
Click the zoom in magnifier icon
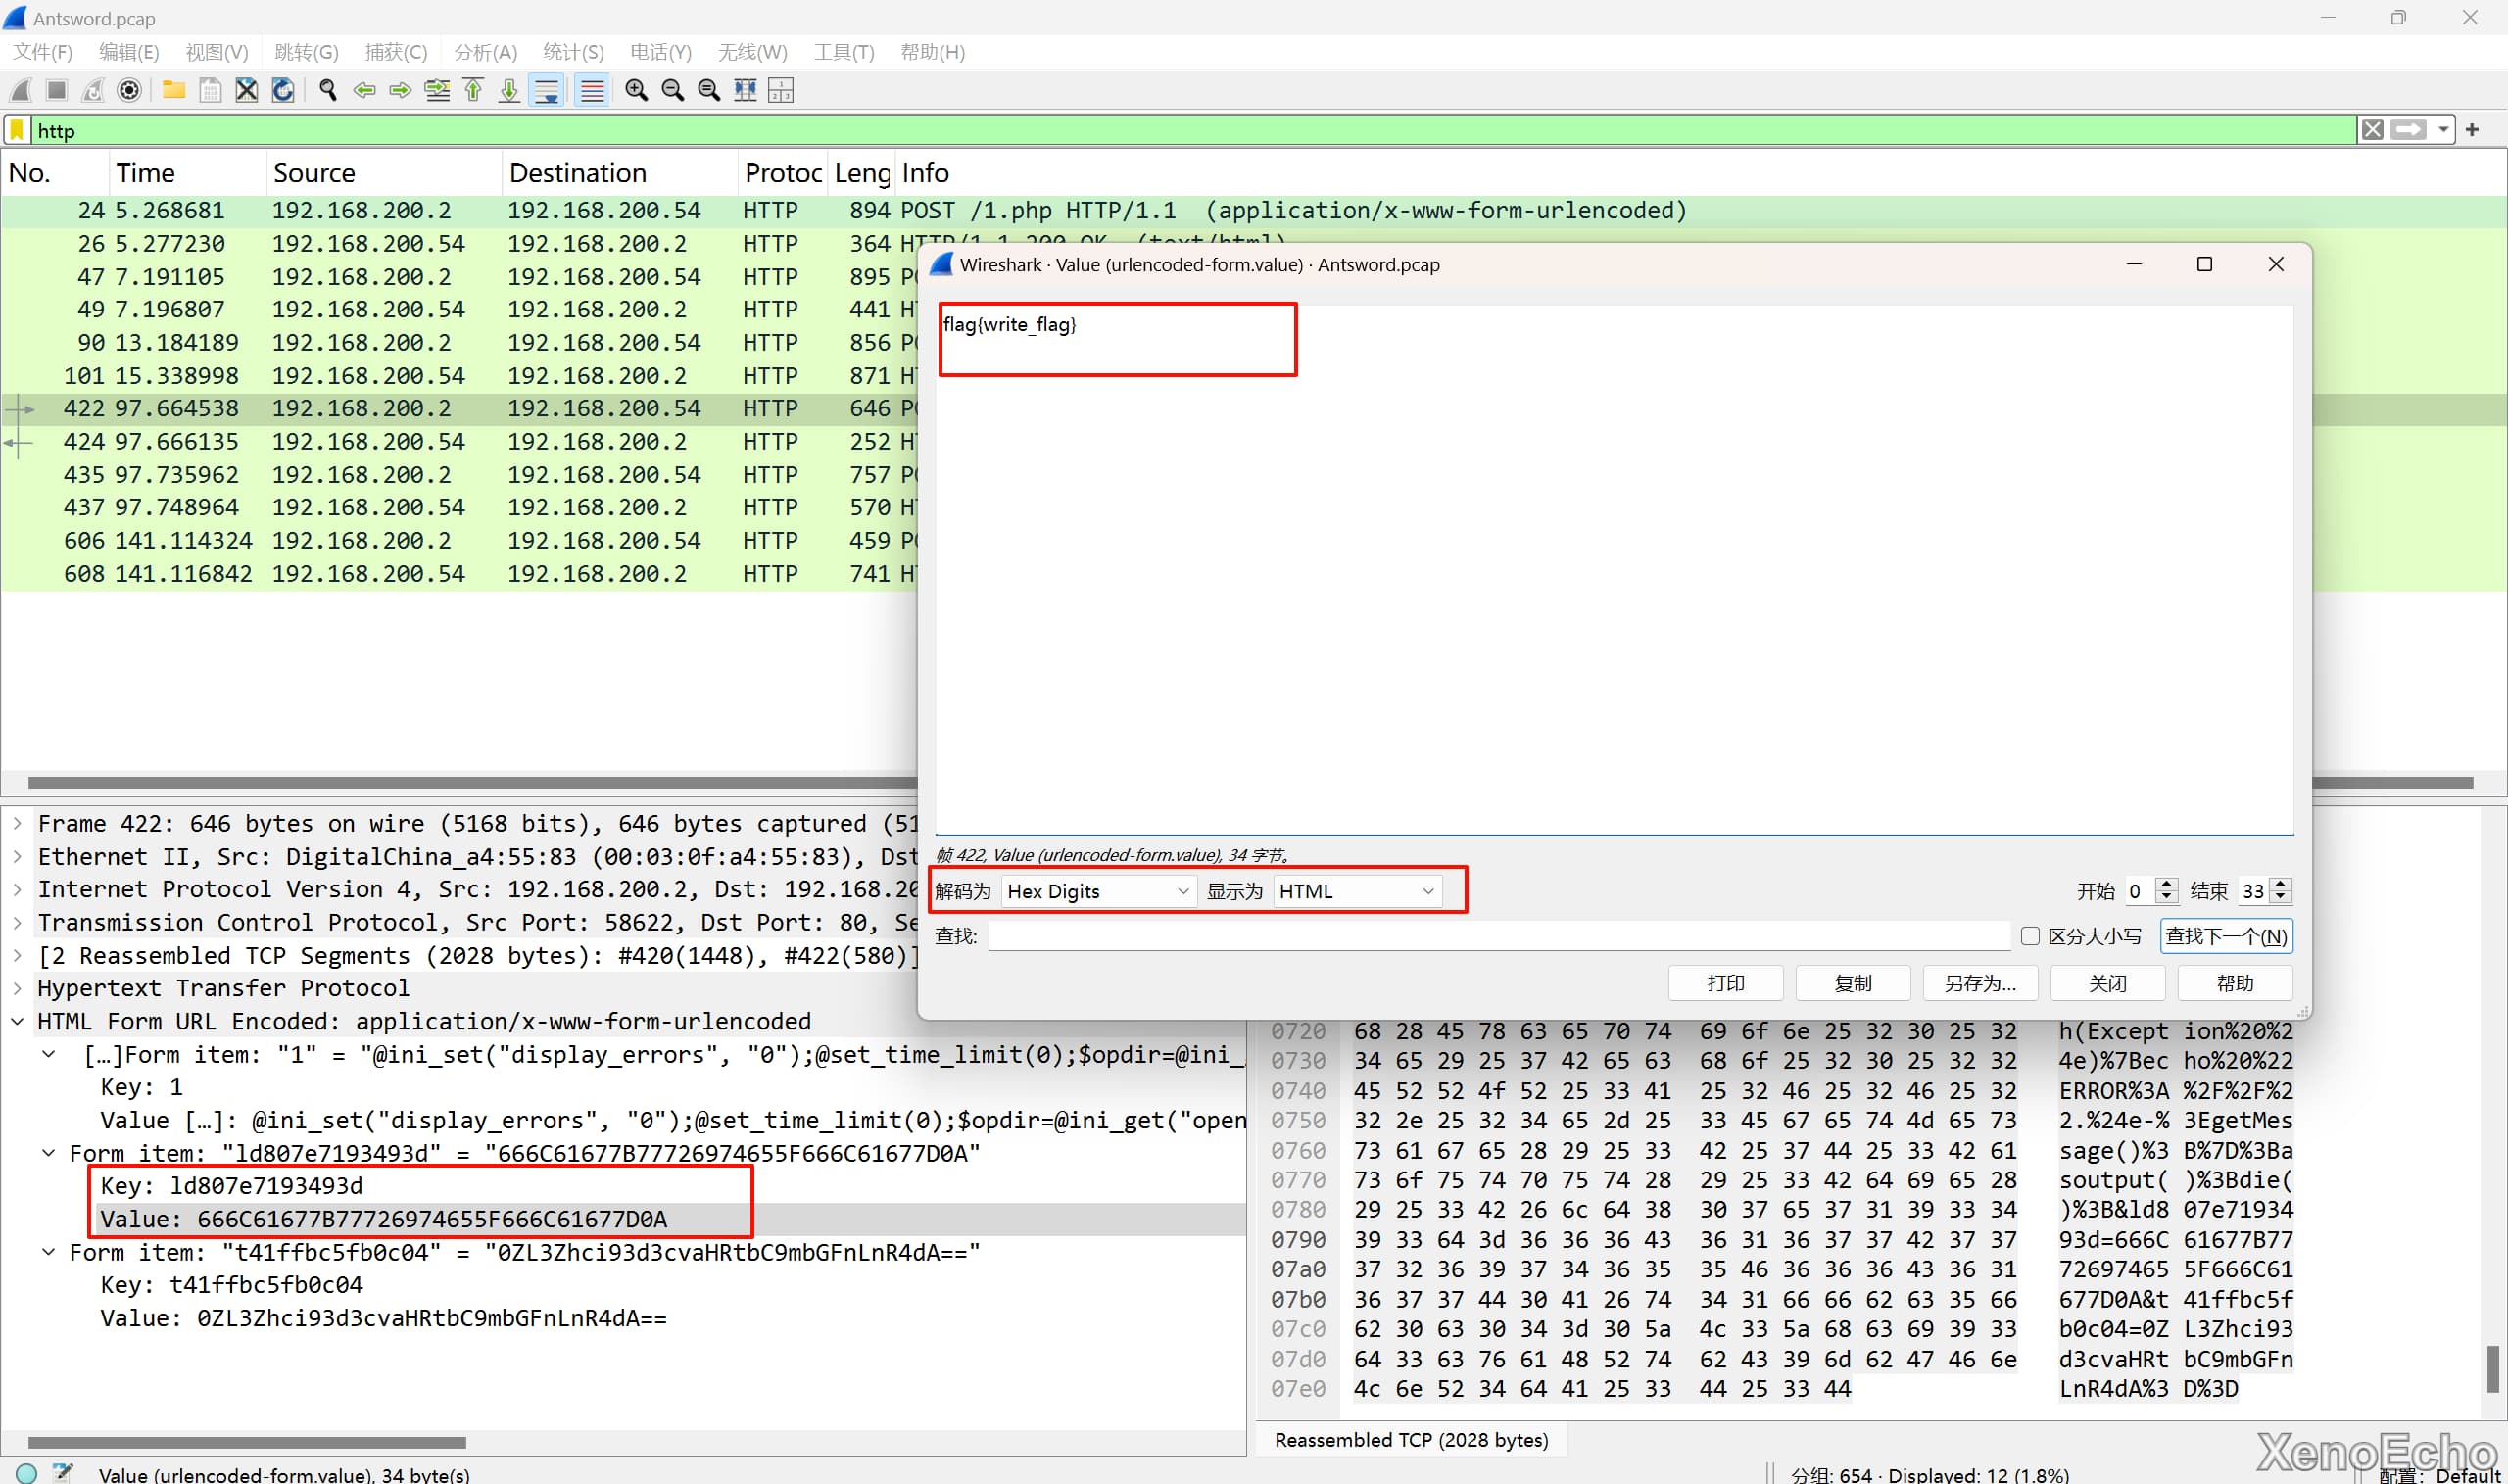coord(636,91)
